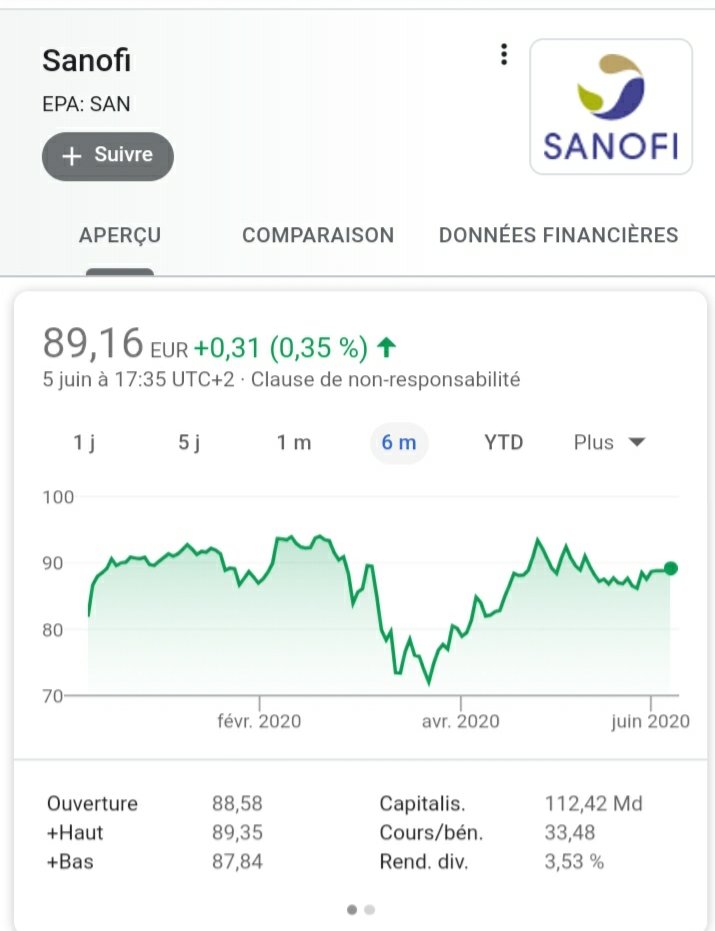Select the YTD time range
The height and width of the screenshot is (931, 715).
pos(504,443)
